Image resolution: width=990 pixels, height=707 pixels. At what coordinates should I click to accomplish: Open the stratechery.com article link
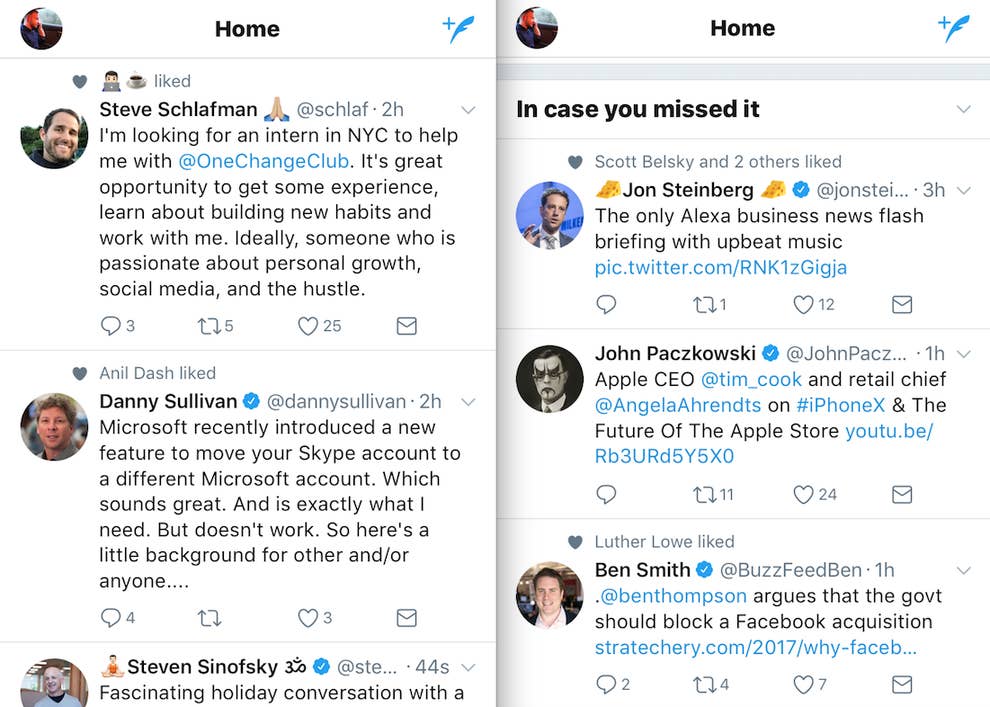coord(755,648)
